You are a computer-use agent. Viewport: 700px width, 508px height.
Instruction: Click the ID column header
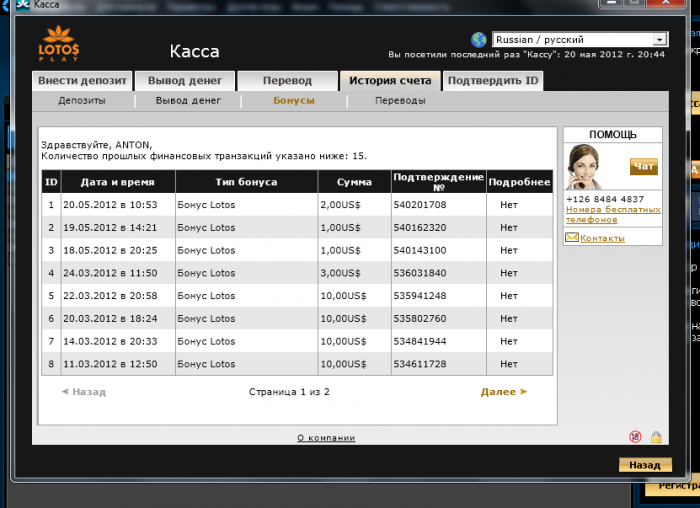point(51,182)
